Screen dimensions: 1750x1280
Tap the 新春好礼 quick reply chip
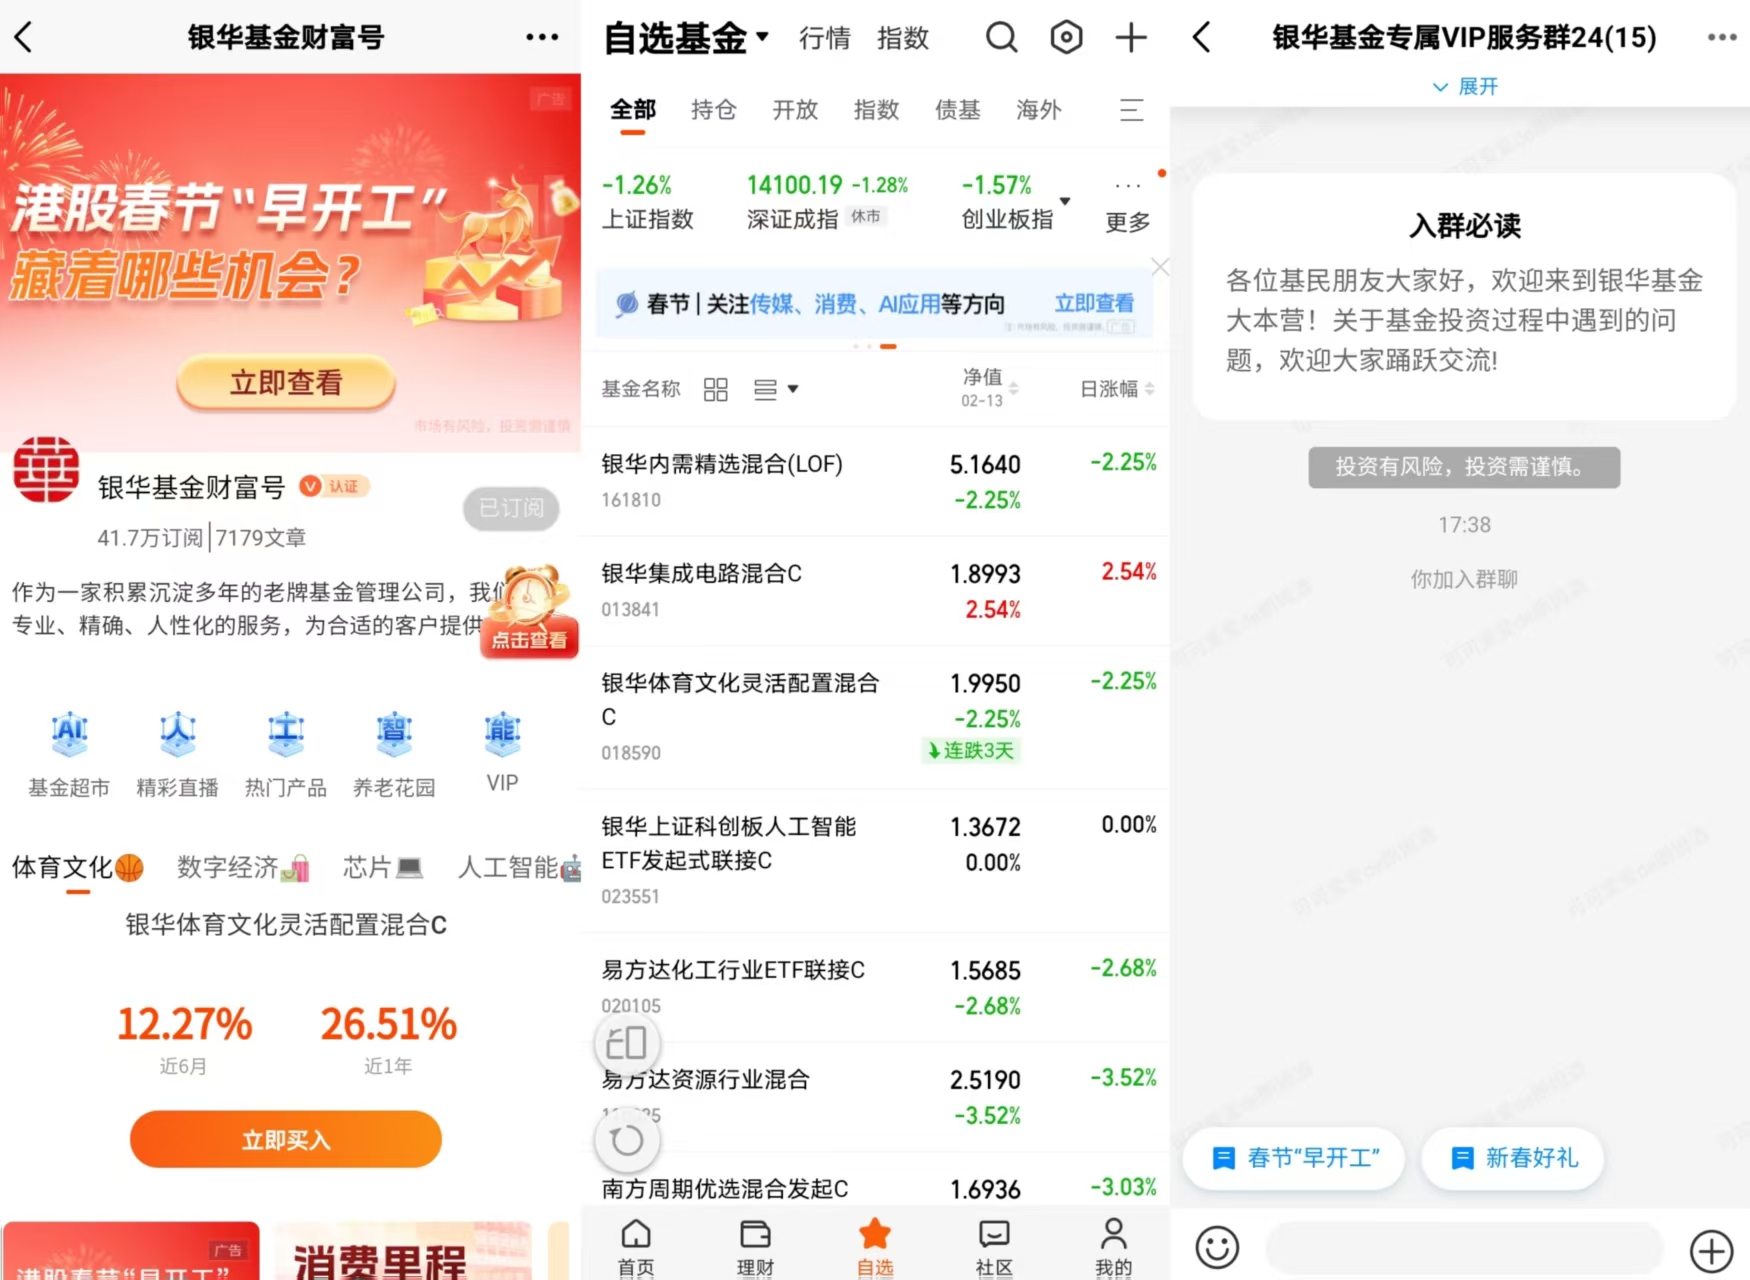tap(1513, 1158)
